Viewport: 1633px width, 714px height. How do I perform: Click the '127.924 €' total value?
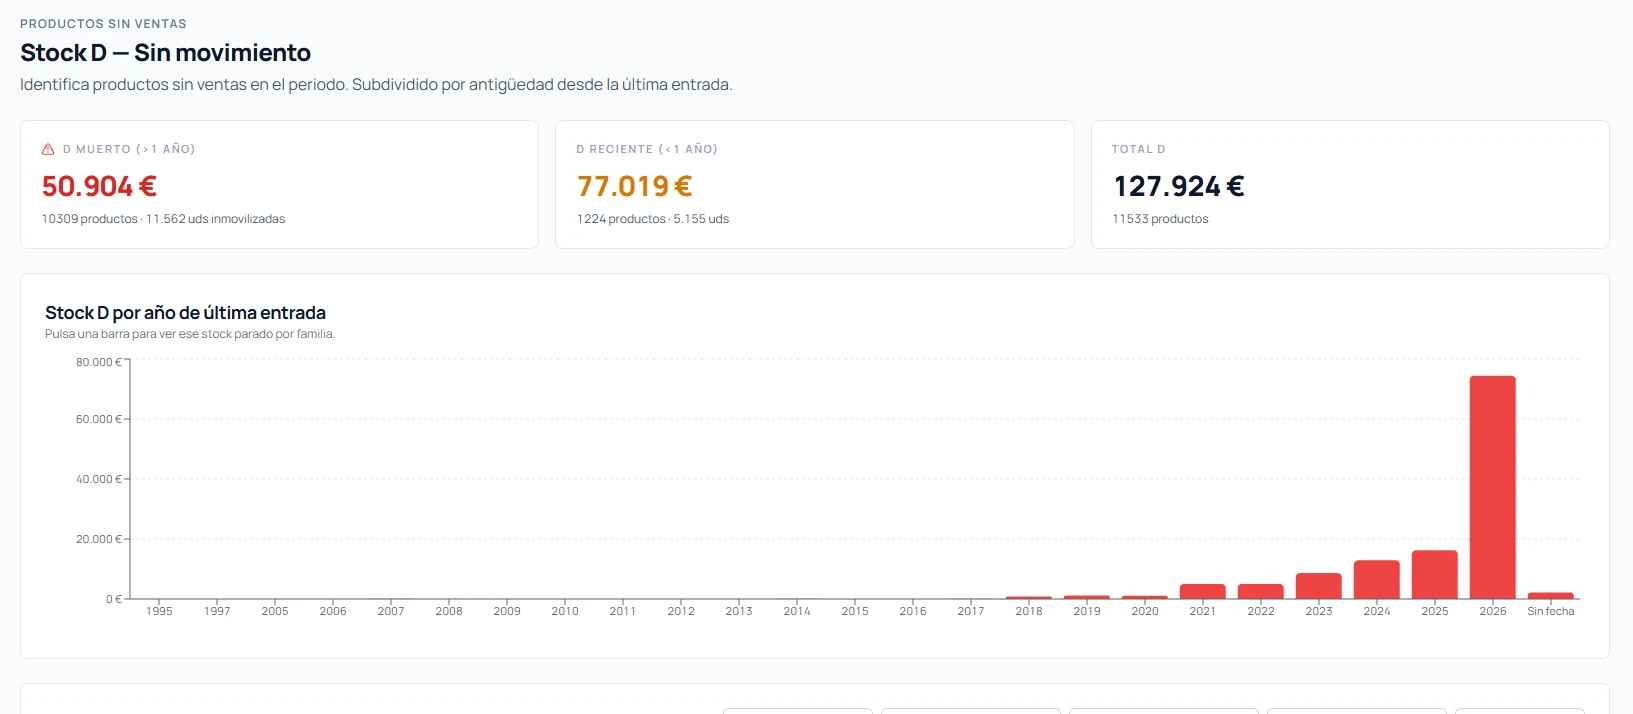pyautogui.click(x=1178, y=186)
